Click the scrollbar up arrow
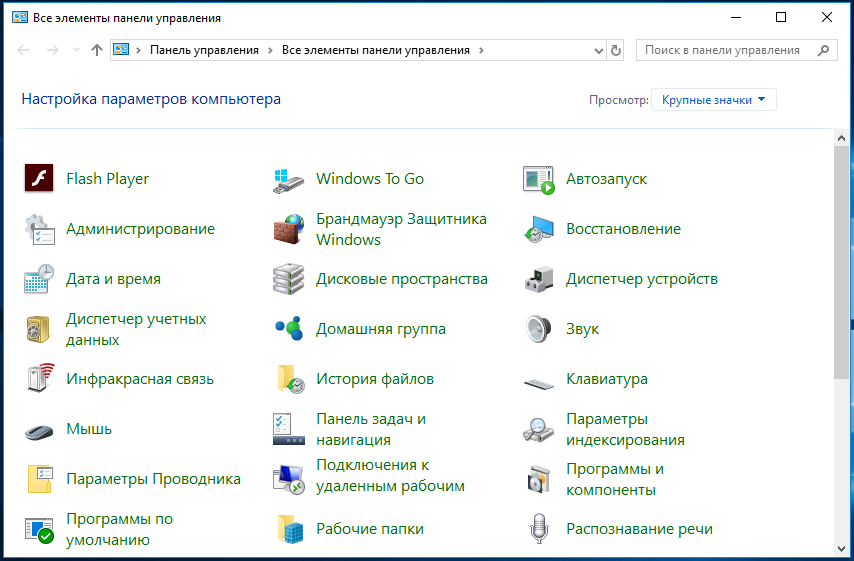The image size is (854, 561). point(841,138)
